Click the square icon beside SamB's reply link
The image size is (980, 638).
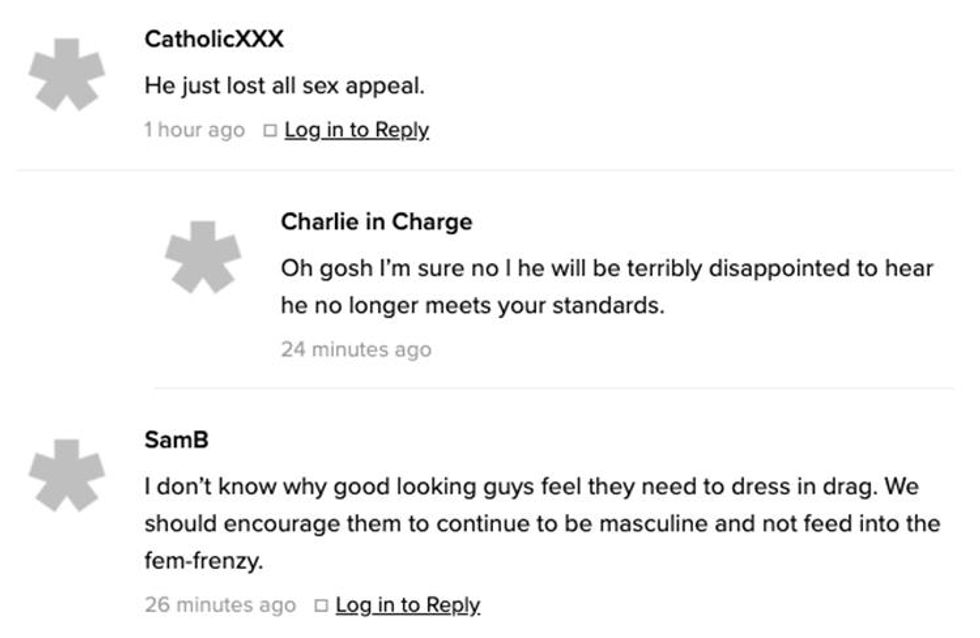(x=320, y=605)
